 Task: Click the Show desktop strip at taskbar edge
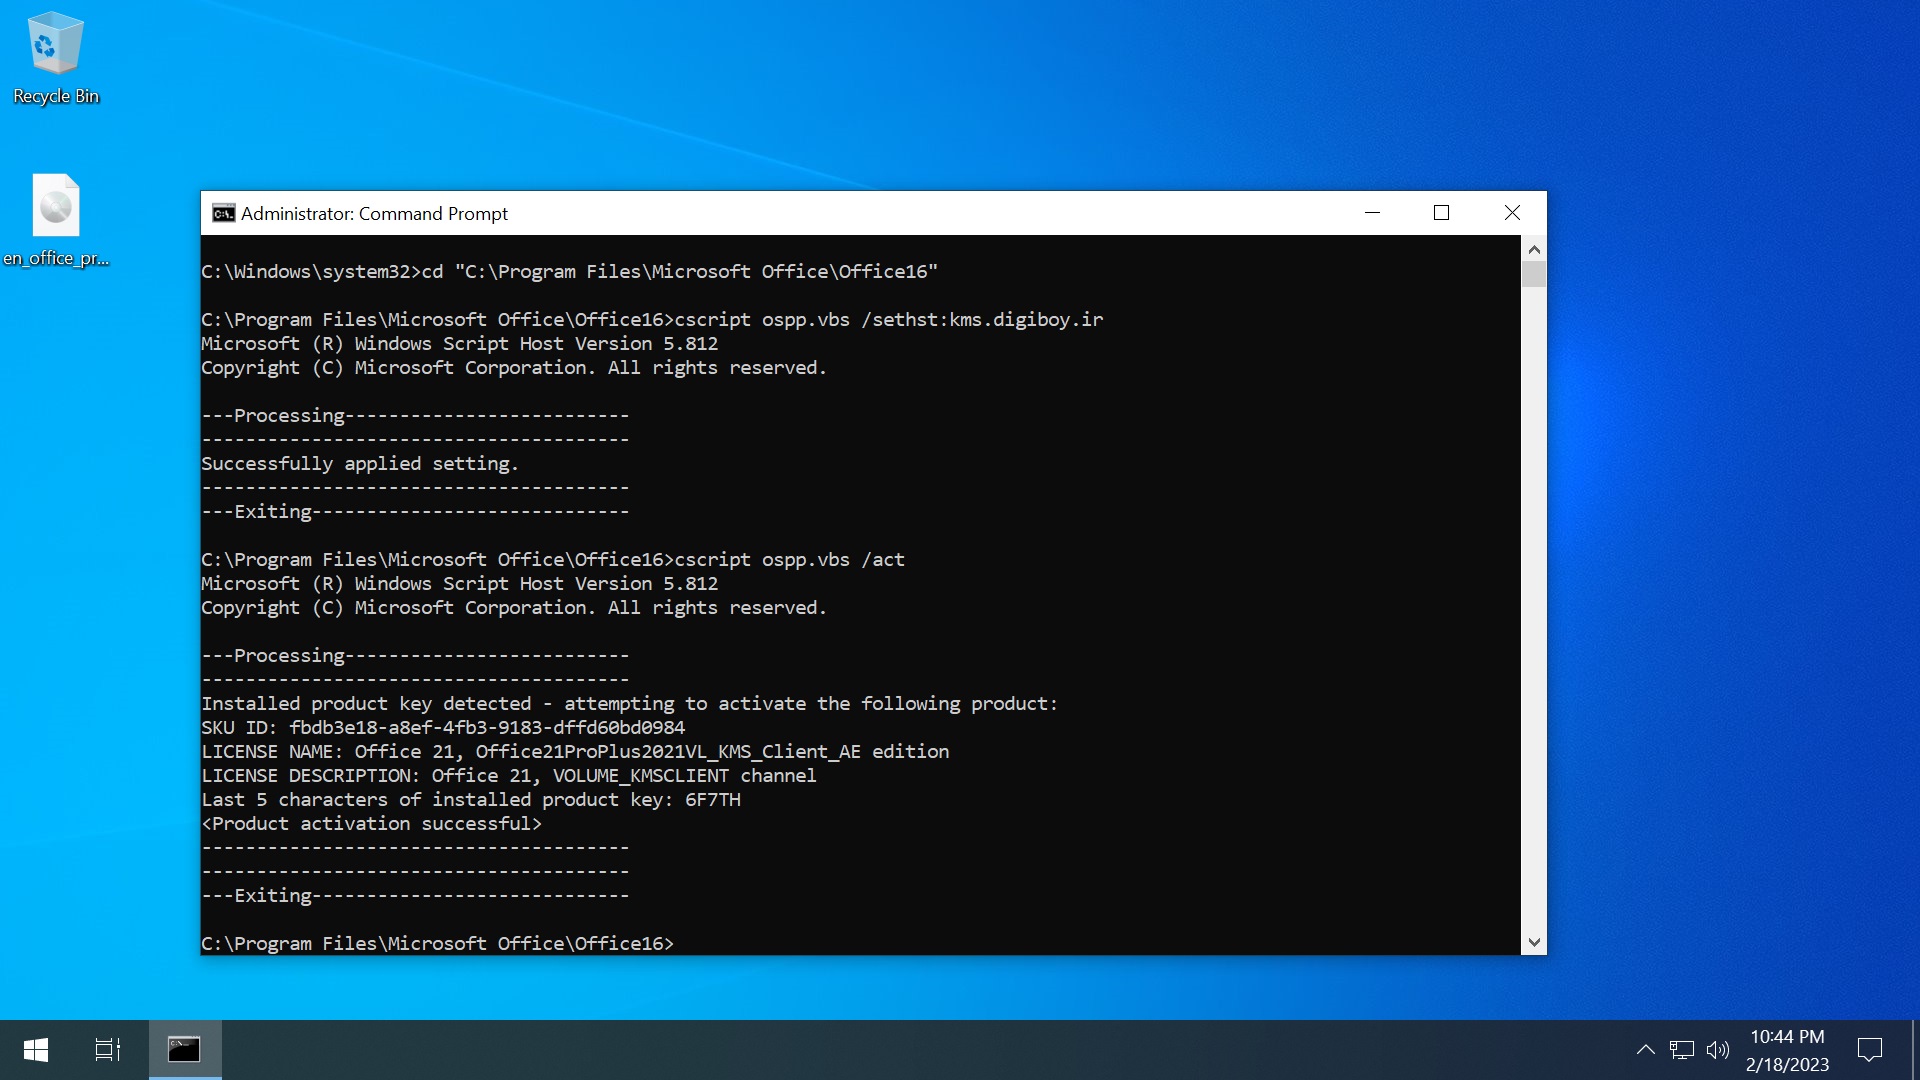point(1915,1050)
